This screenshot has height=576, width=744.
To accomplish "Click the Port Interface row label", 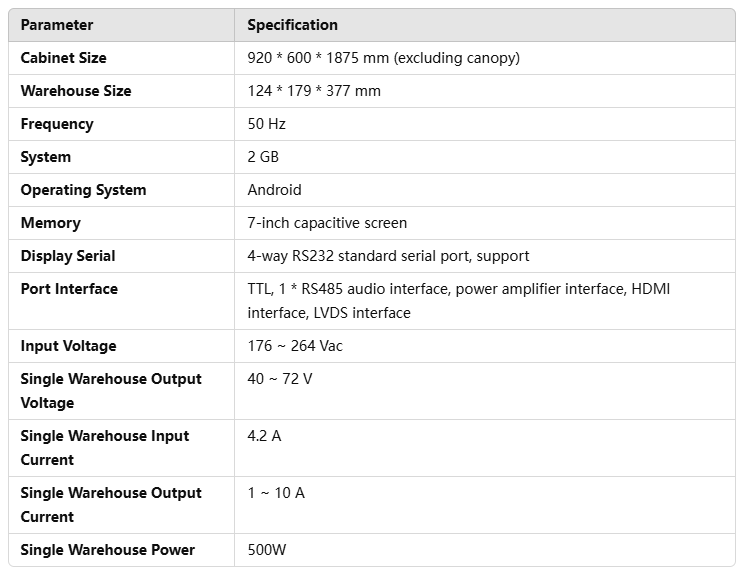I will click(x=69, y=289).
